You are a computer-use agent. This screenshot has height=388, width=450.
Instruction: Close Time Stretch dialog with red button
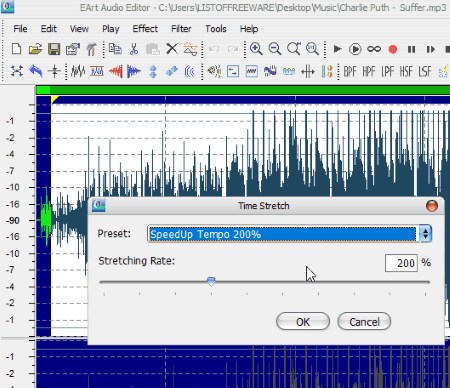432,206
